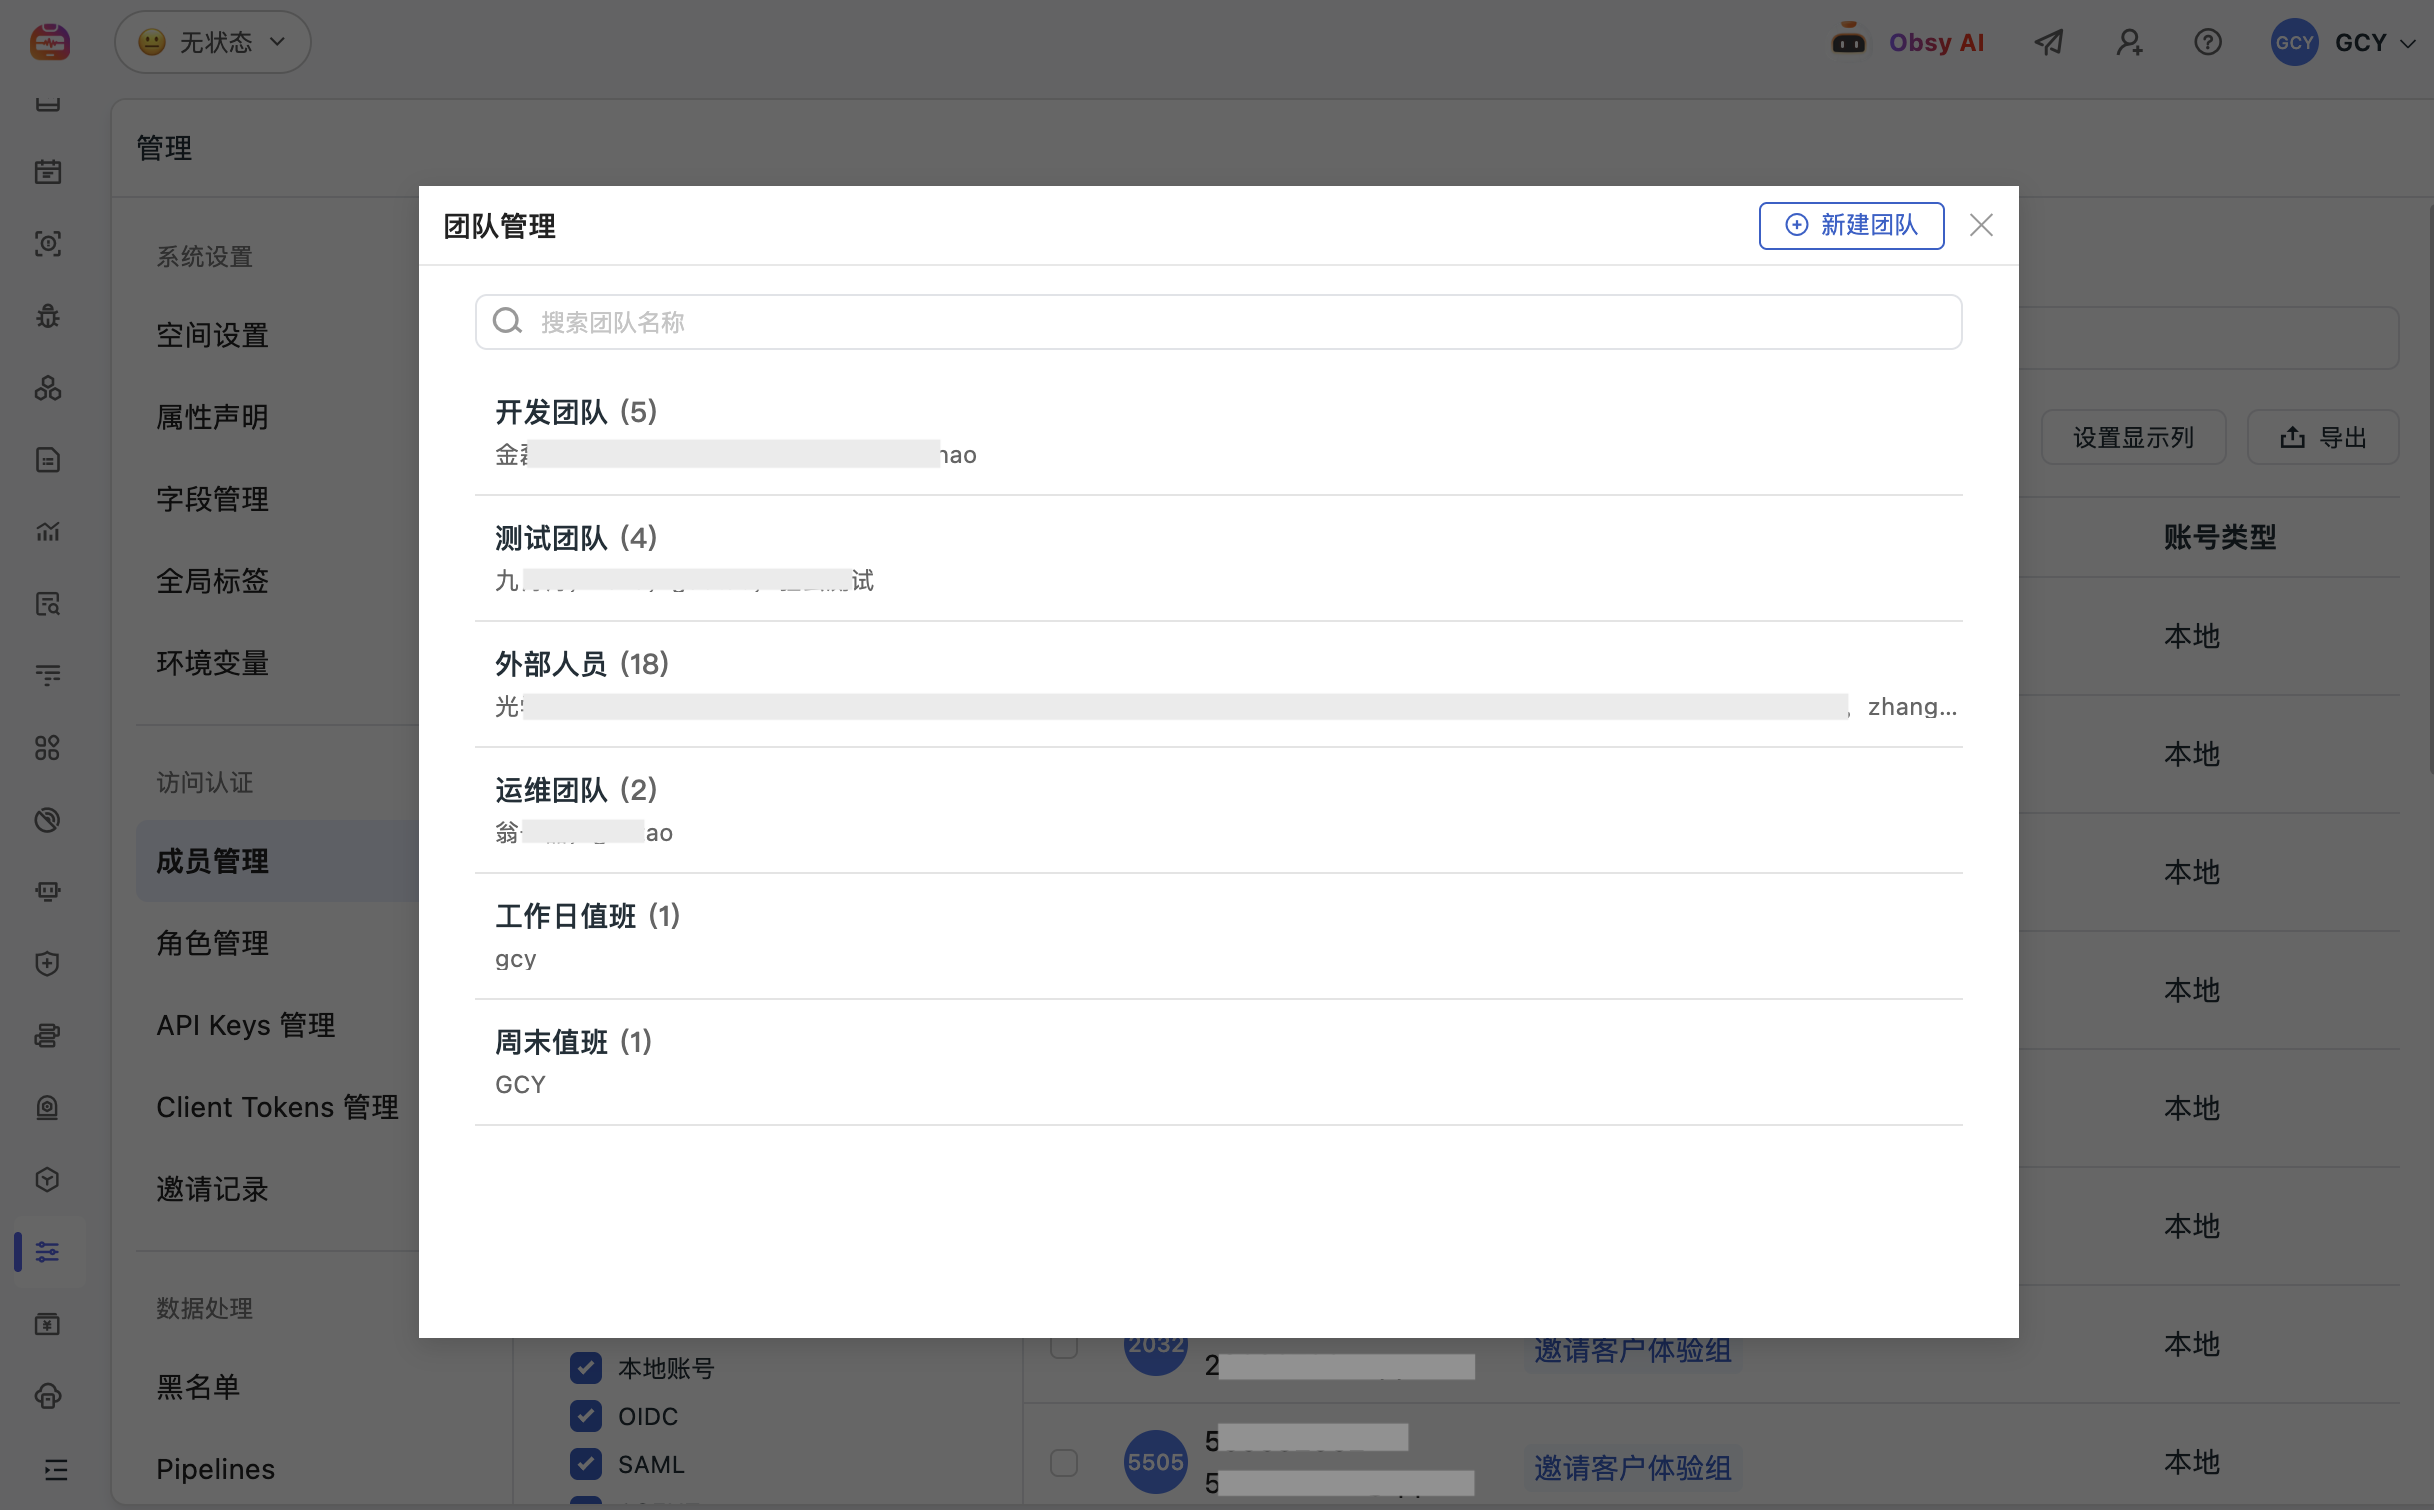This screenshot has height=1510, width=2434.
Task: Select the 测试团队 (4) team row
Action: (x=1218, y=558)
